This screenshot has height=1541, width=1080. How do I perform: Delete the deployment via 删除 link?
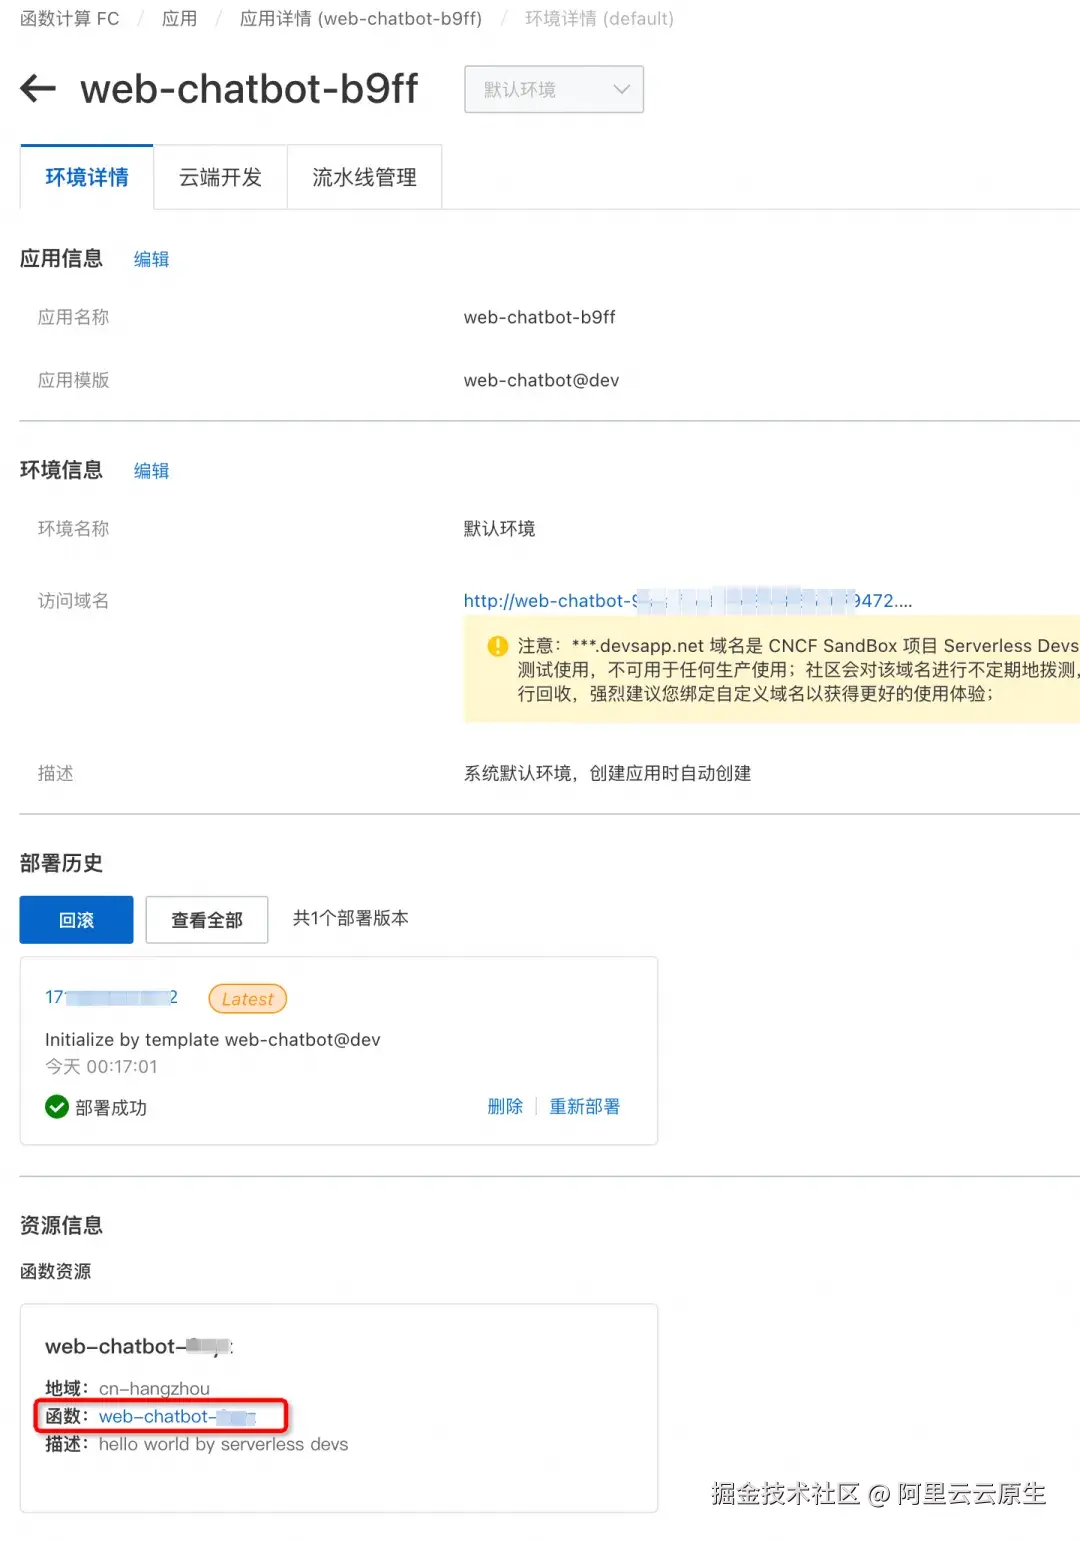[x=505, y=1106]
